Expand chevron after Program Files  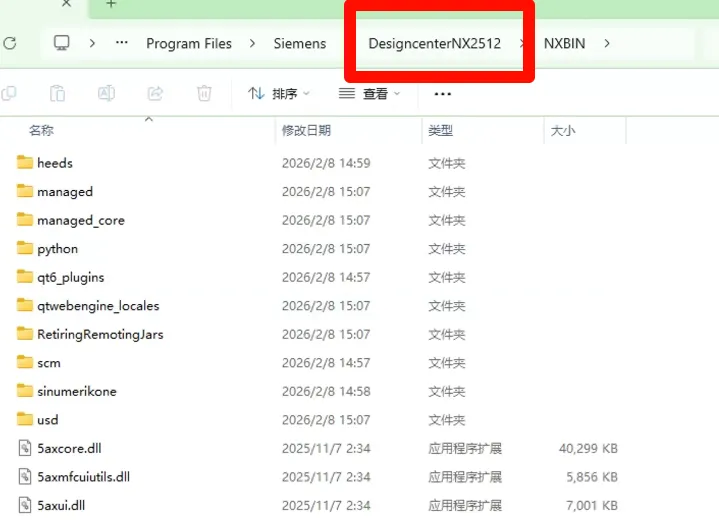[x=252, y=44]
